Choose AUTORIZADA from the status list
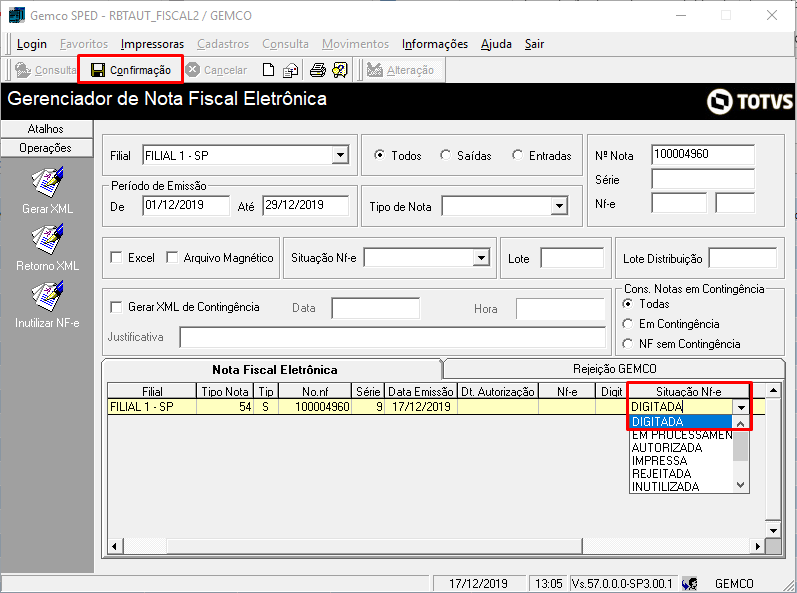The width and height of the screenshot is (797, 593). tap(681, 448)
